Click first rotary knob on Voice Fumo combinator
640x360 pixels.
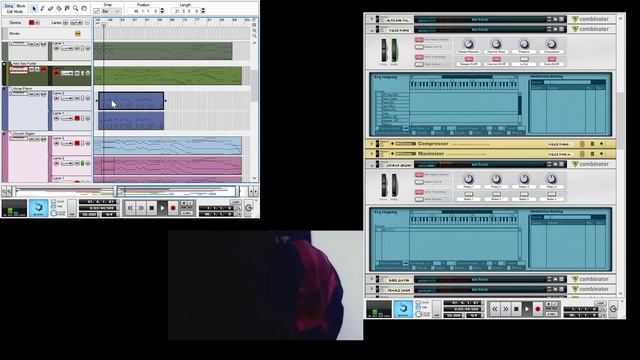click(468, 44)
